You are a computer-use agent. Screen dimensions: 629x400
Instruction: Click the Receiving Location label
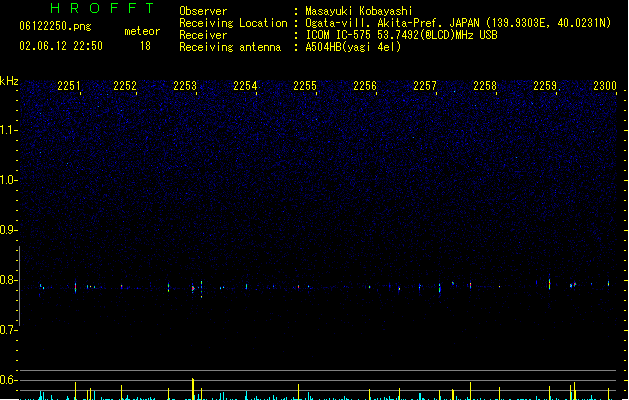click(x=233, y=23)
